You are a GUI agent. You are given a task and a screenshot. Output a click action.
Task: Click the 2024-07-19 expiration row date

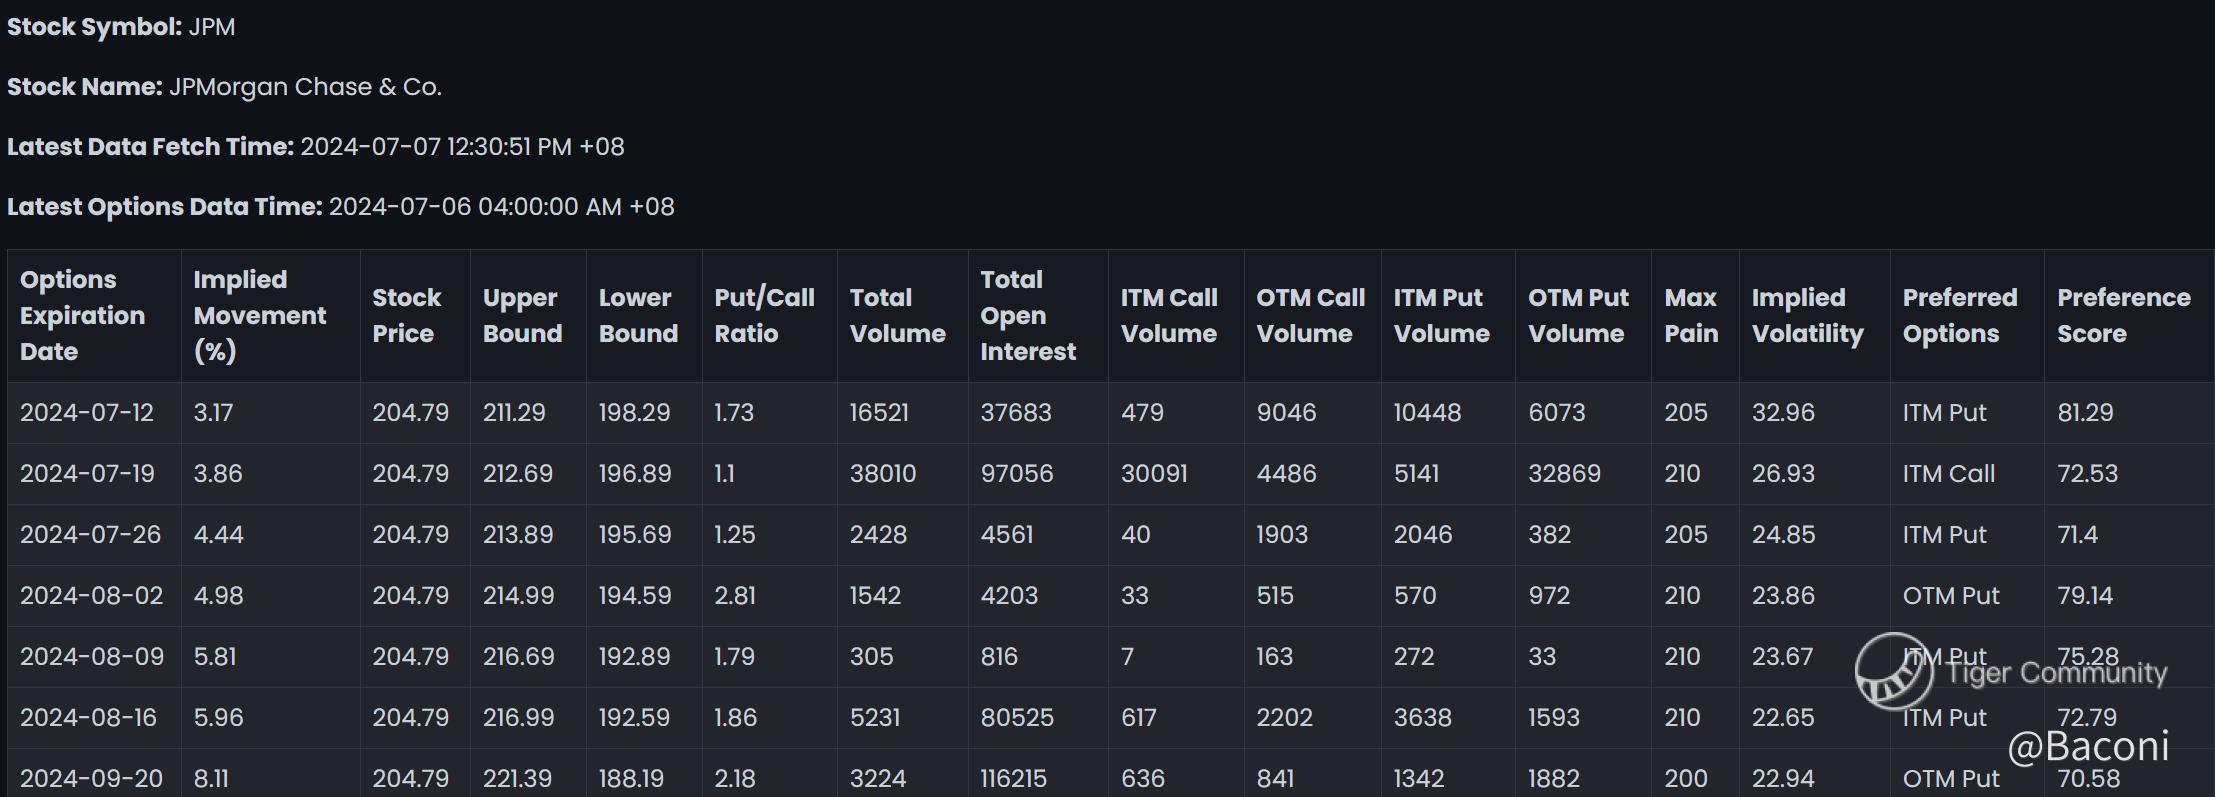(x=87, y=474)
